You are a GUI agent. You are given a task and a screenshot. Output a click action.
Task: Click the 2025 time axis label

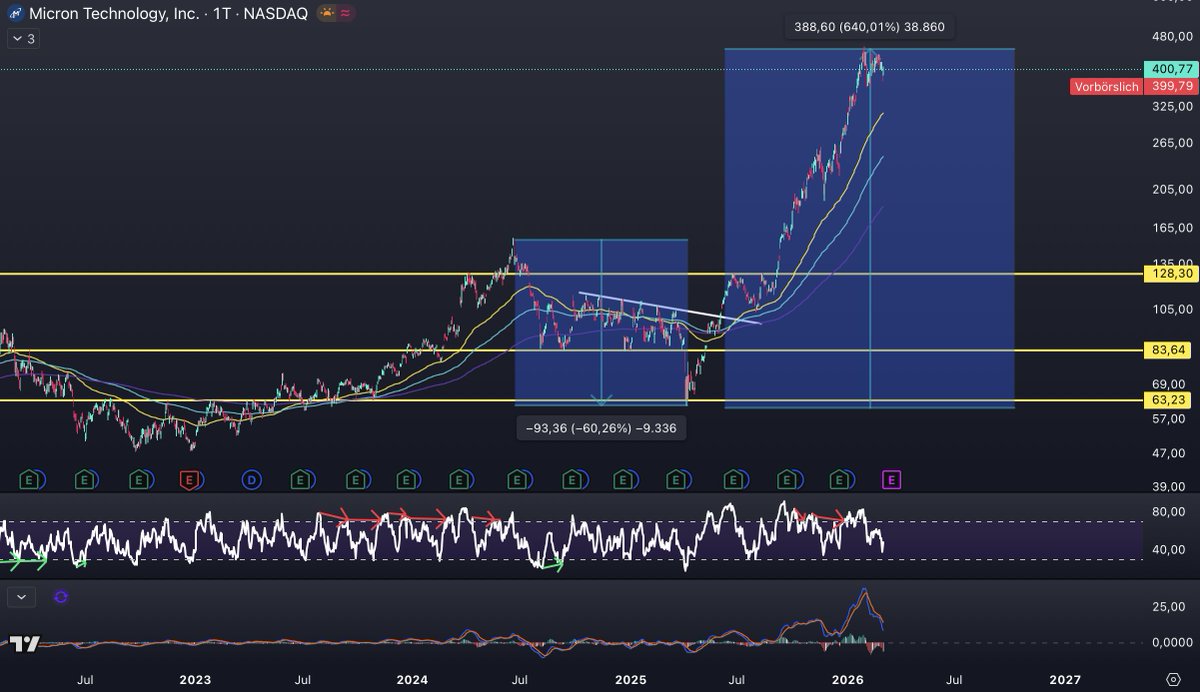[x=631, y=680]
